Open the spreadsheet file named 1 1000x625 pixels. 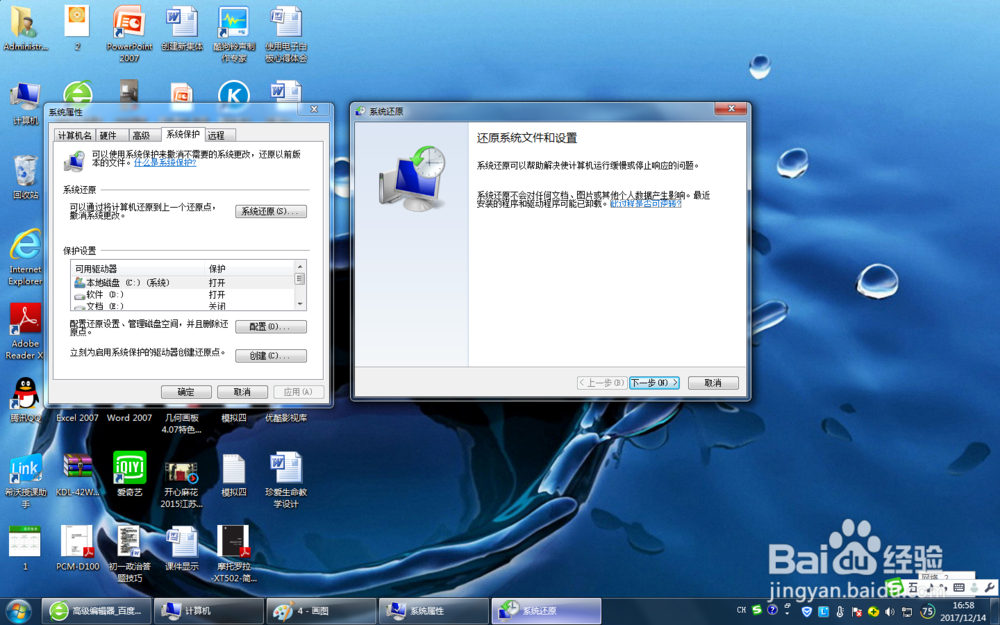26,547
